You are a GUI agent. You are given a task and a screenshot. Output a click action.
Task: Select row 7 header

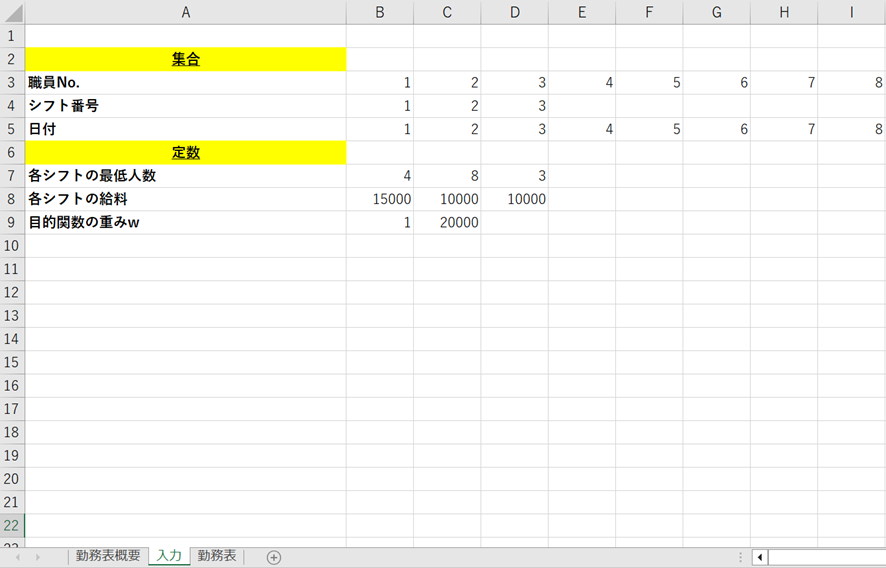click(x=12, y=176)
